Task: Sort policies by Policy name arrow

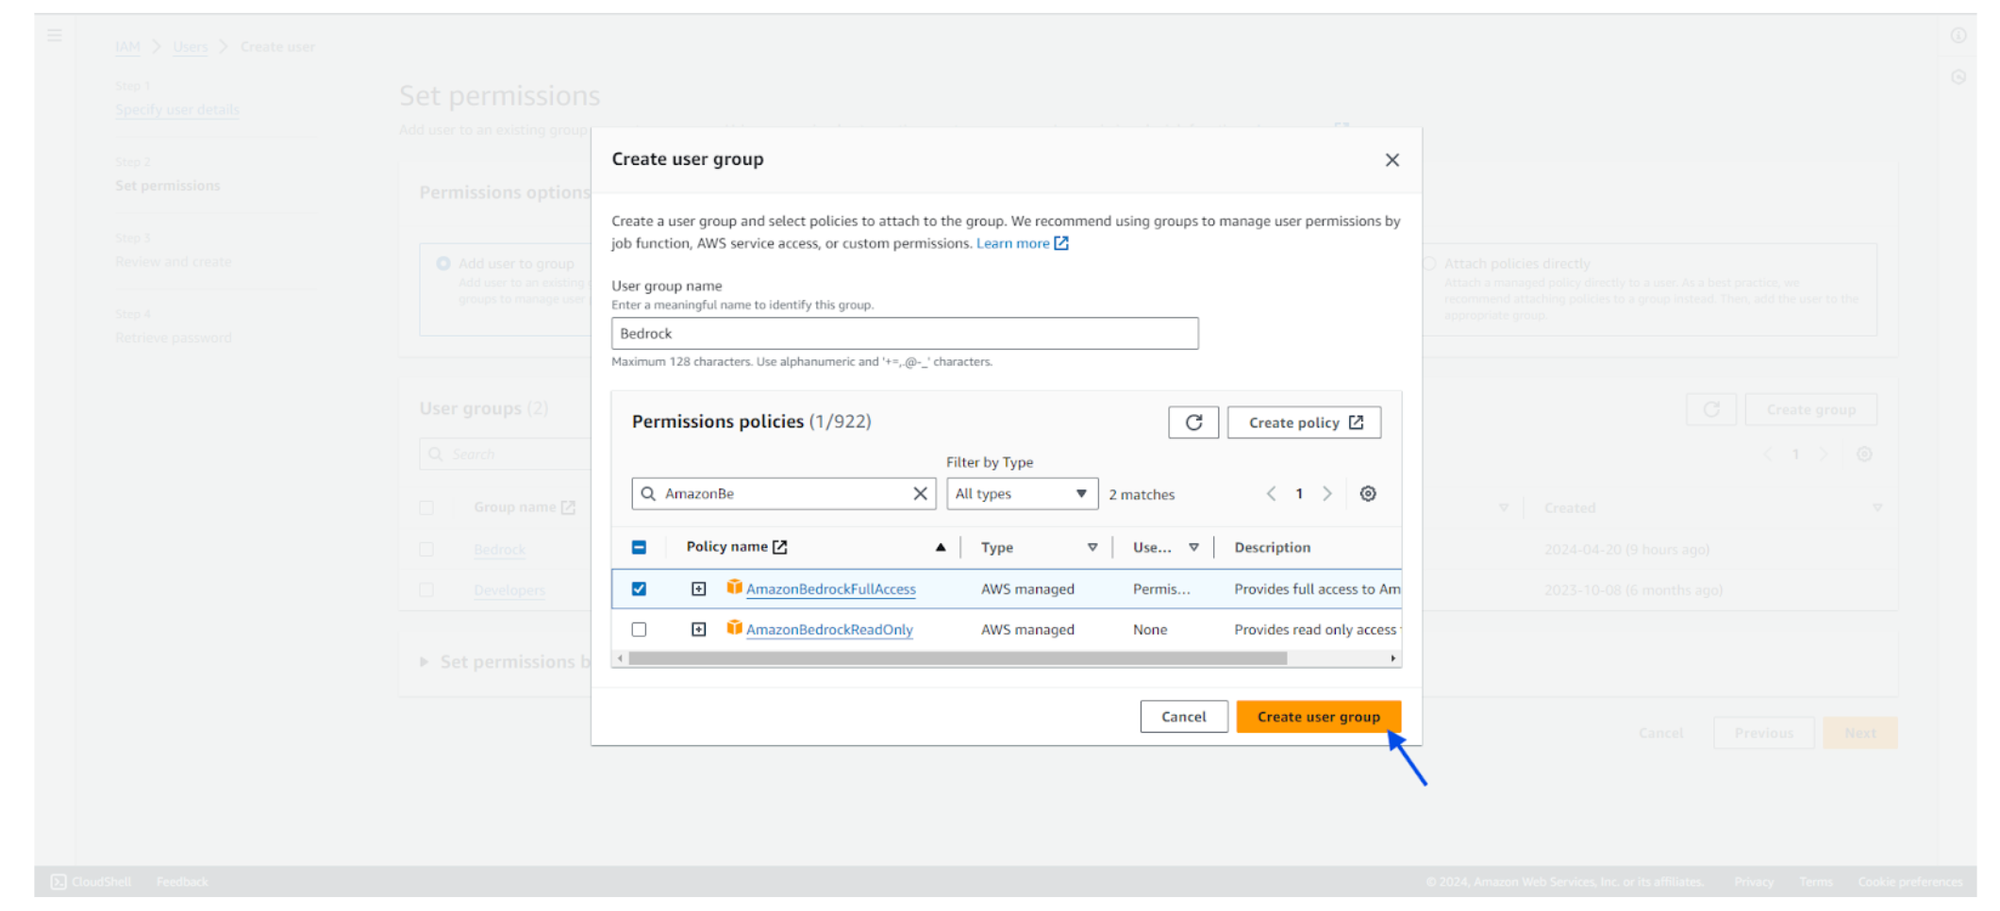Action: (x=940, y=547)
